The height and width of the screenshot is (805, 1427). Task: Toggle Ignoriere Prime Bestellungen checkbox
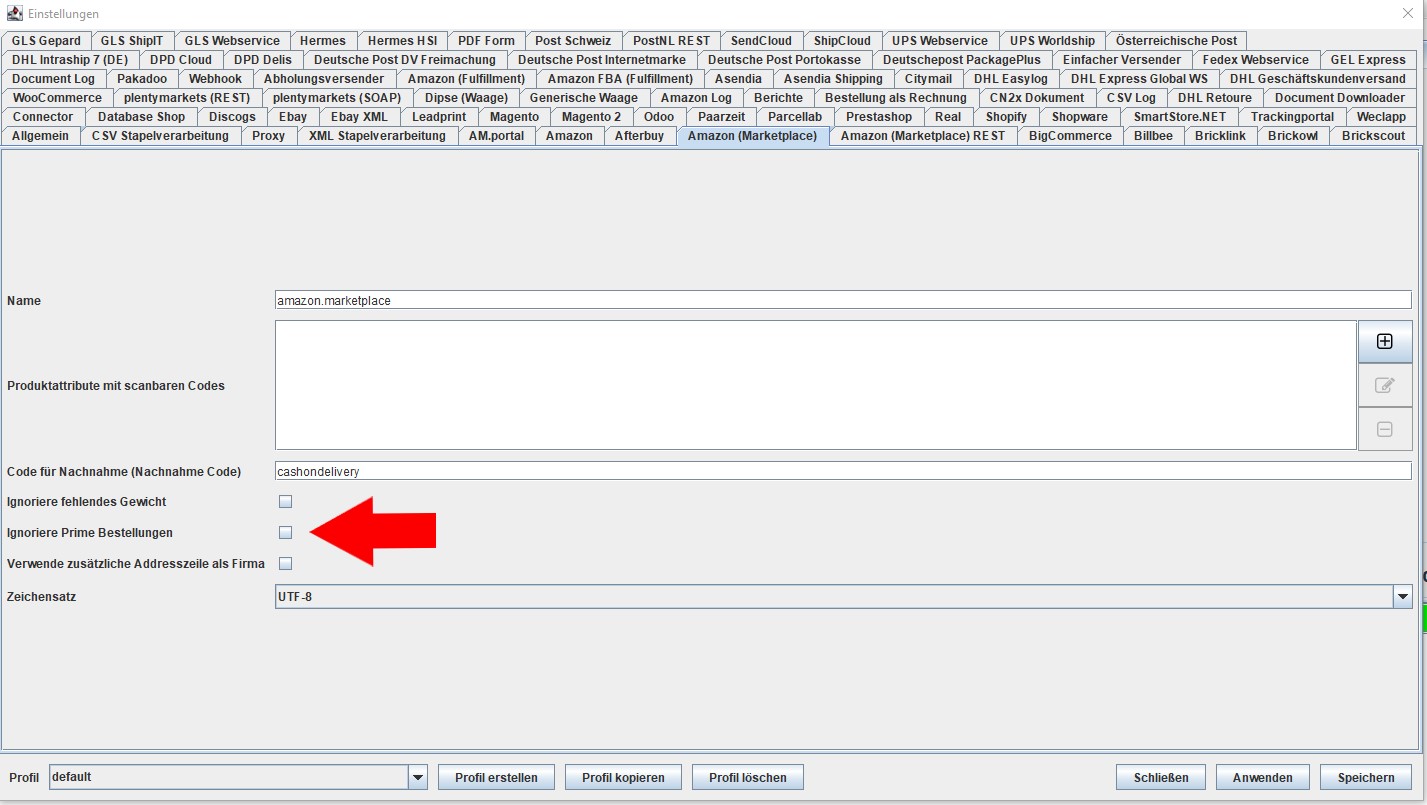pyautogui.click(x=285, y=532)
